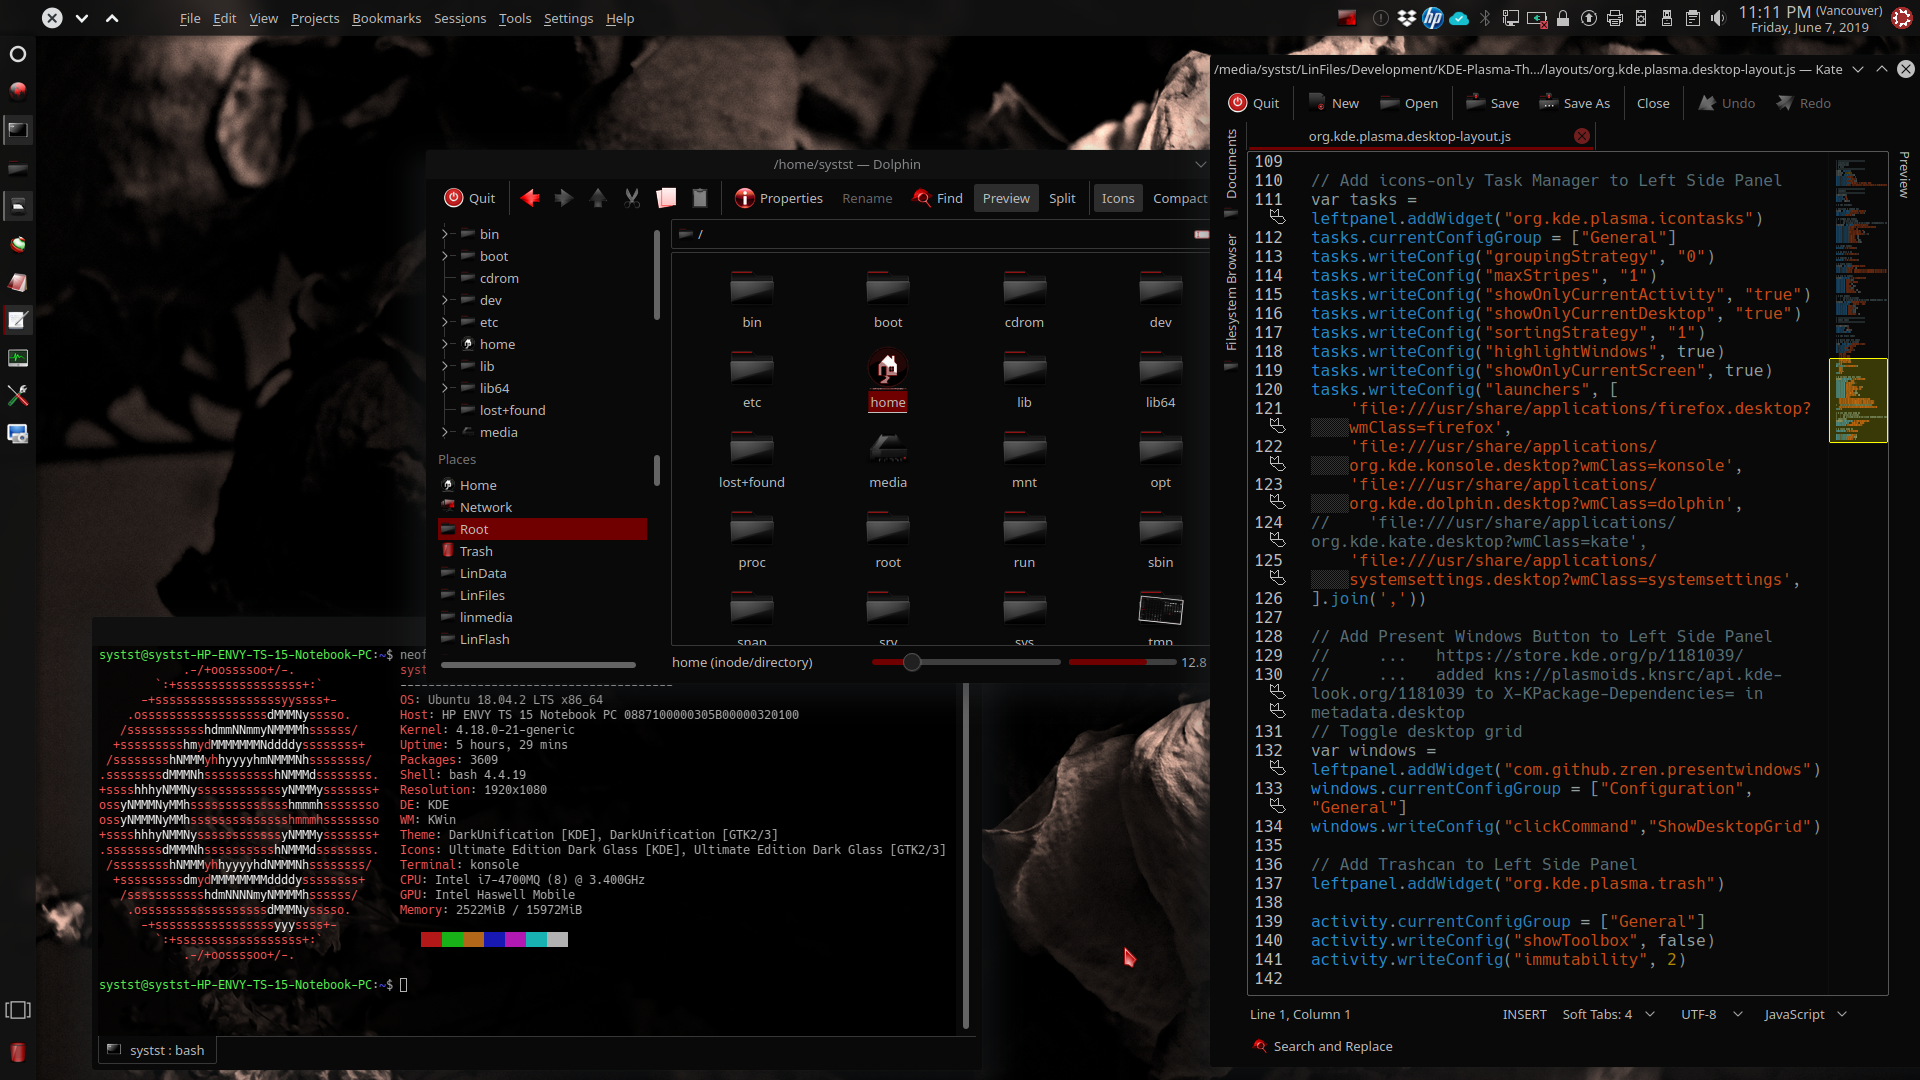
Task: Save the file in Kate
Action: pos(1492,103)
